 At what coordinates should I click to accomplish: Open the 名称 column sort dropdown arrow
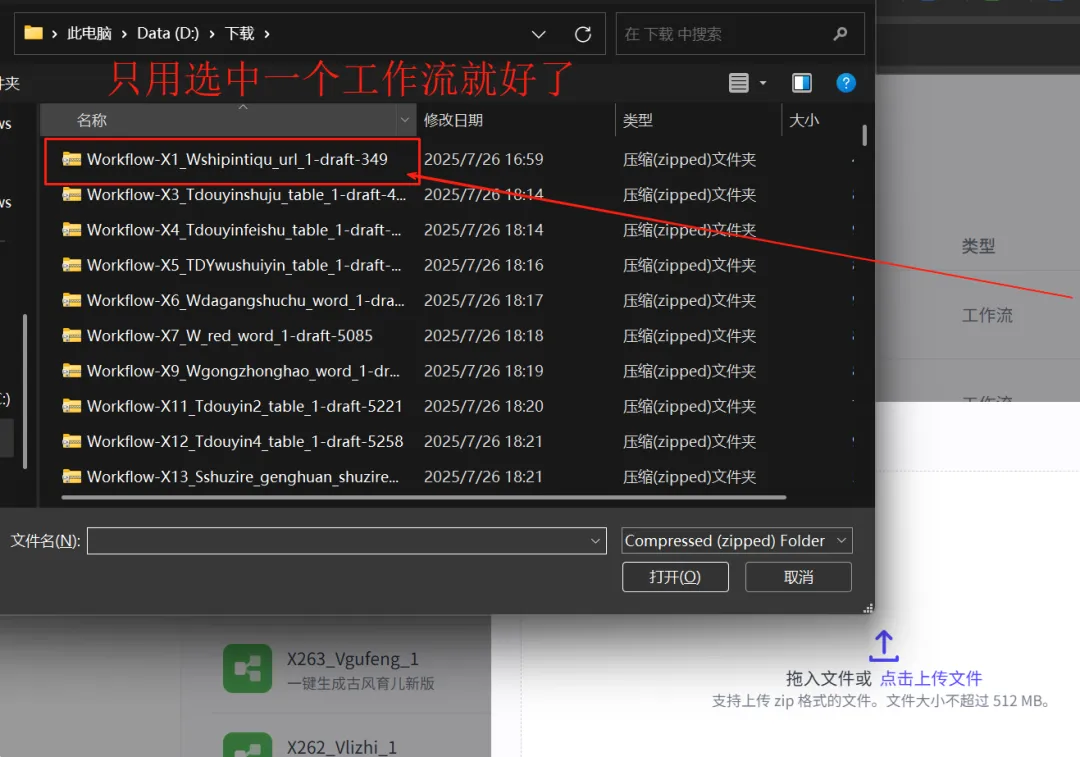404,120
